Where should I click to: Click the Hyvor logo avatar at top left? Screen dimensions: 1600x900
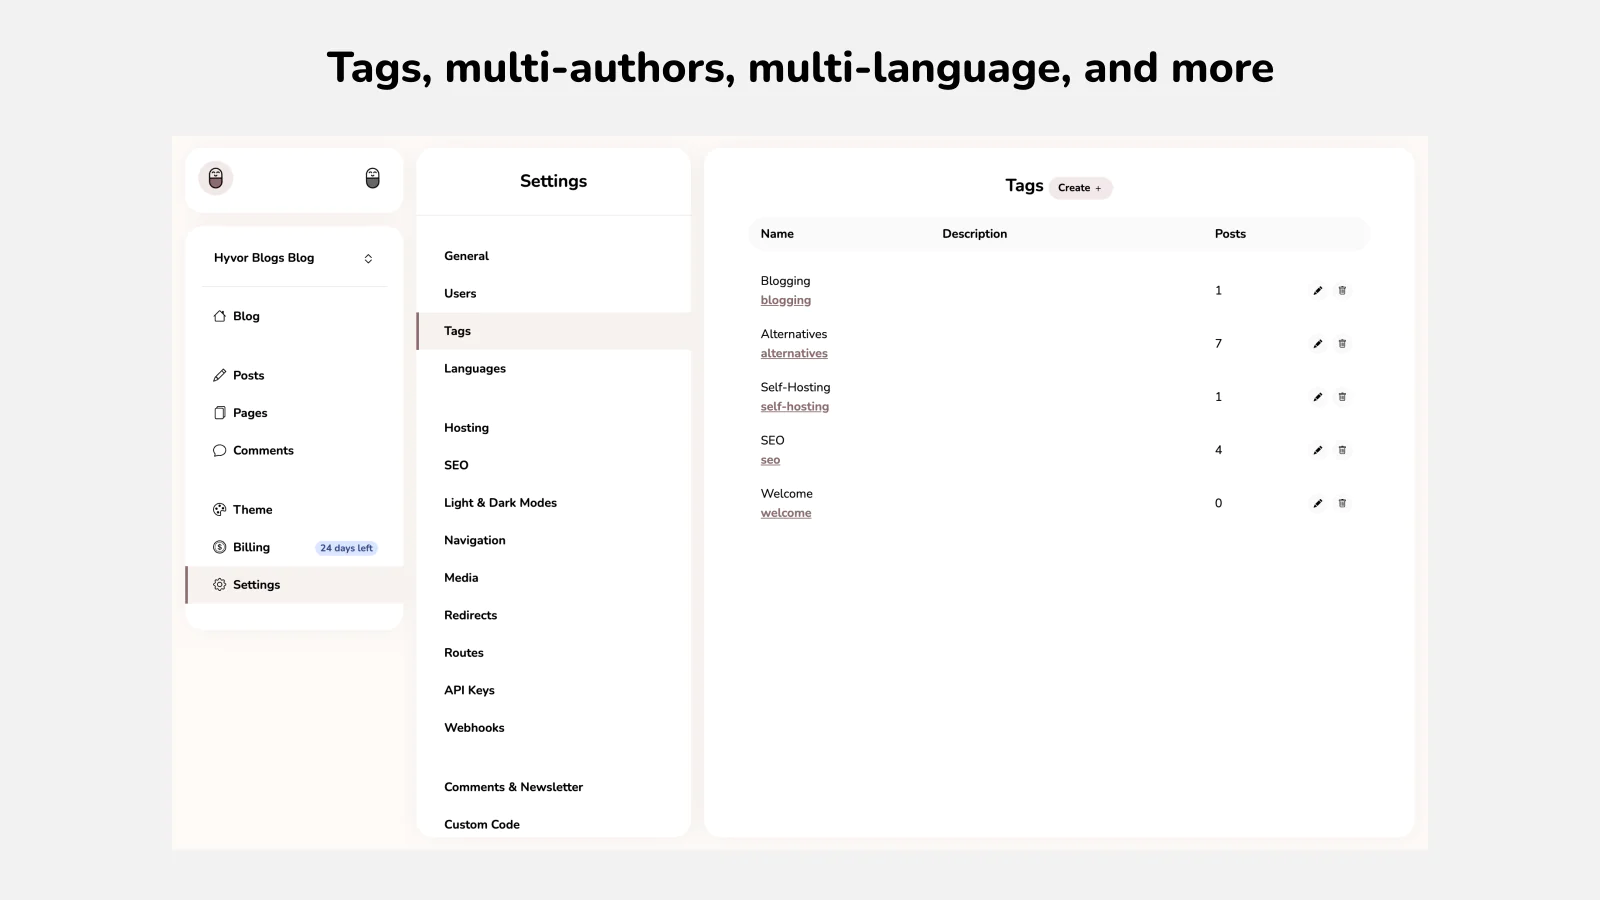[x=216, y=178]
